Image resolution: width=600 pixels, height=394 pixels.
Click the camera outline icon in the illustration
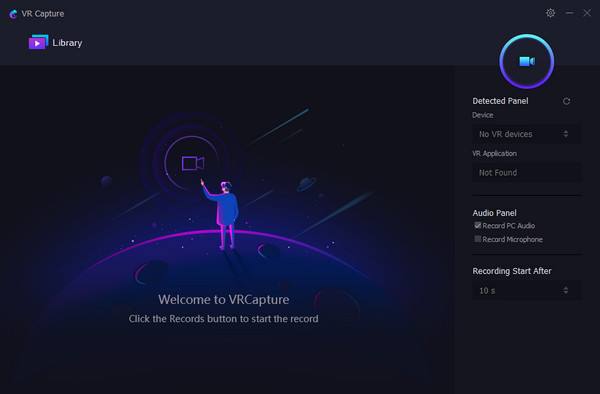[x=193, y=163]
